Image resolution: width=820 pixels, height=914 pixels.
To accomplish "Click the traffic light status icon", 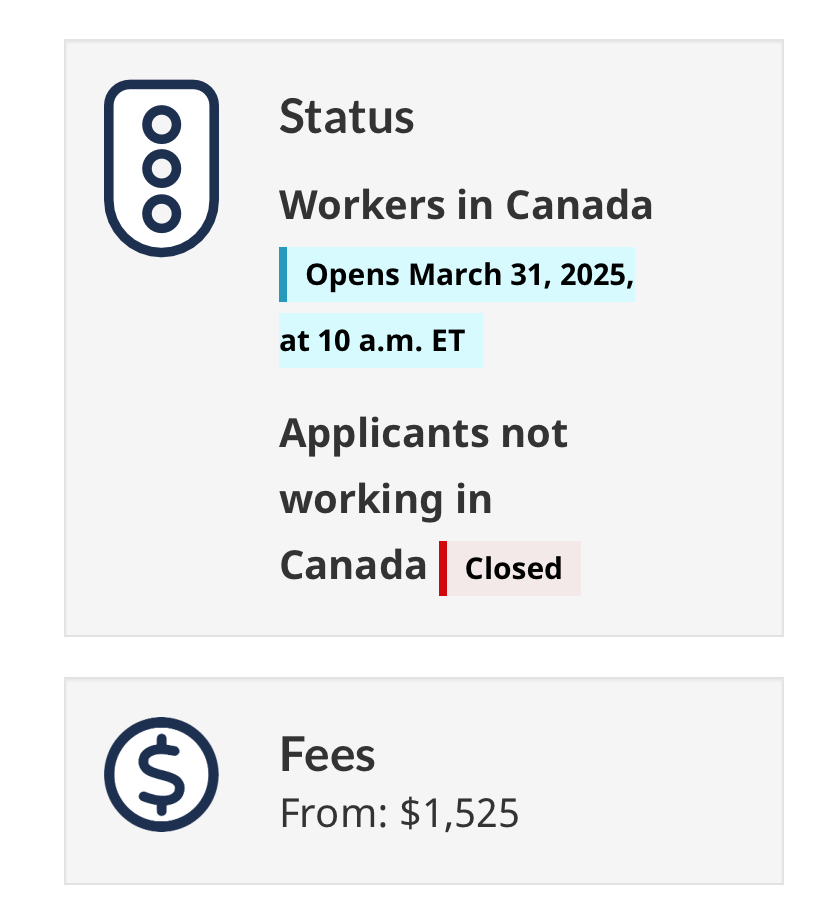I will tap(161, 168).
